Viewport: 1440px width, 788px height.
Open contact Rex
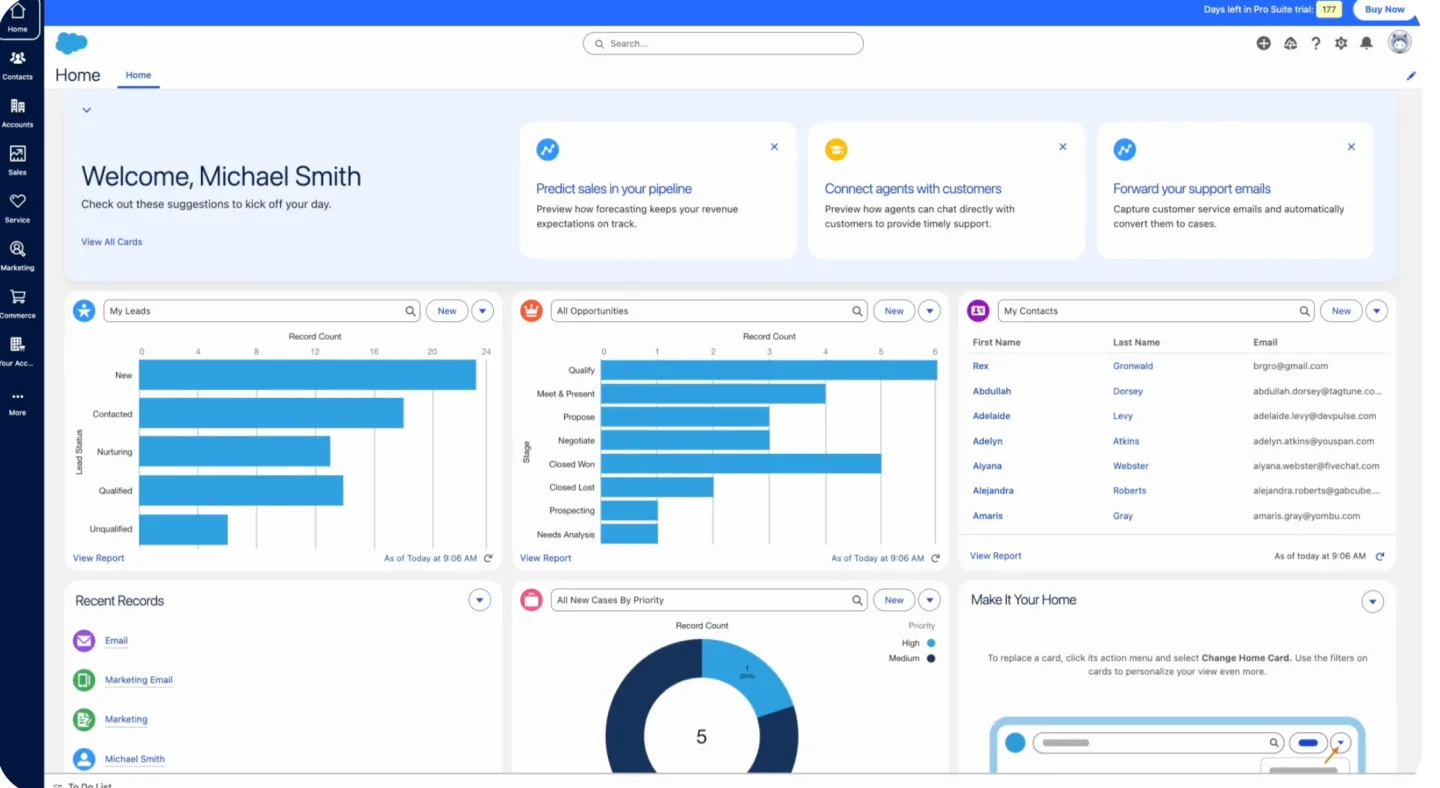pos(980,366)
